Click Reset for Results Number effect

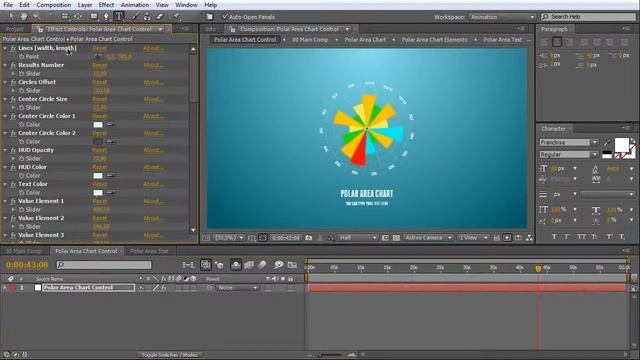click(100, 65)
